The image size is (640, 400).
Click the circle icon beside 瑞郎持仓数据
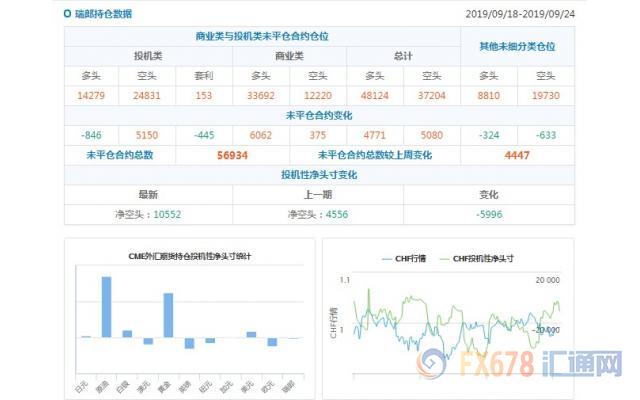coord(67,14)
